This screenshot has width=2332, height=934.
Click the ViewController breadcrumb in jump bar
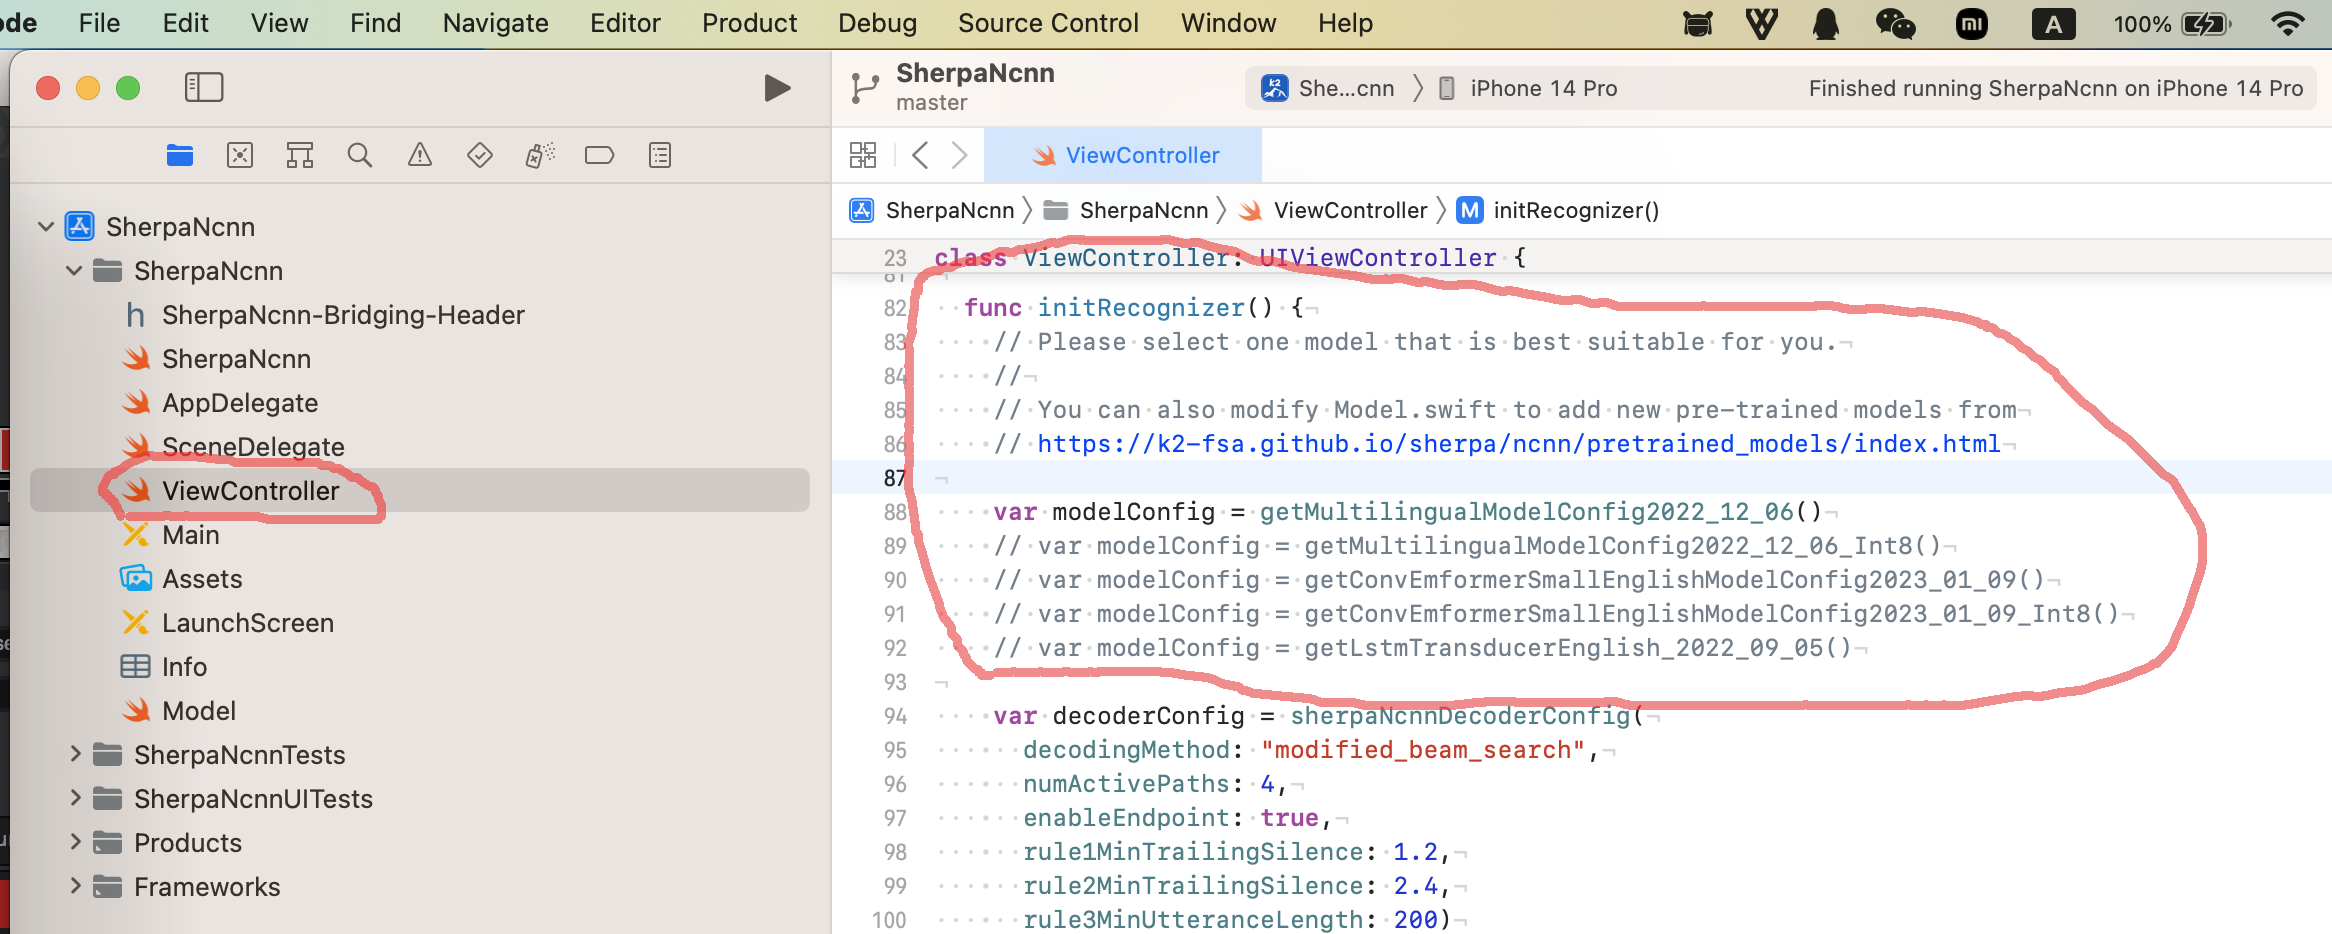[x=1333, y=210]
